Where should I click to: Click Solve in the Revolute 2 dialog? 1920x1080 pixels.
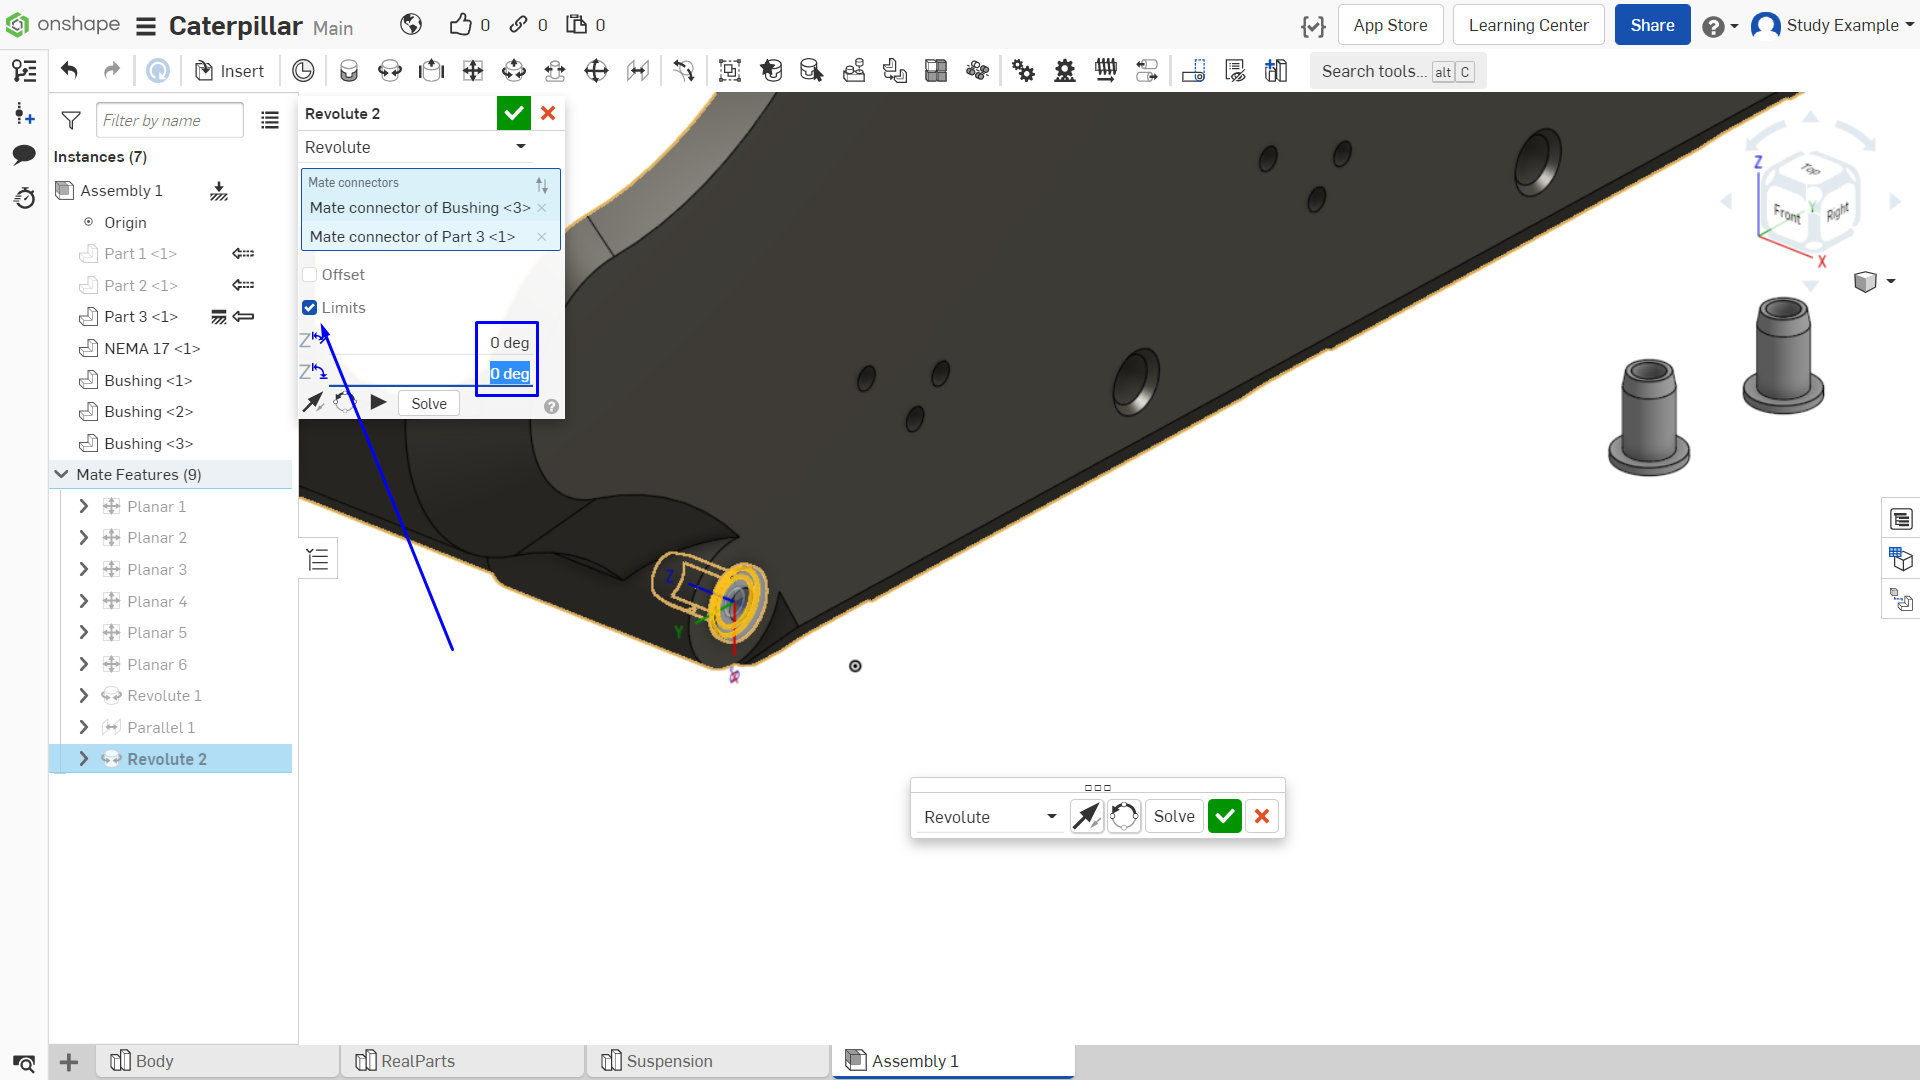click(x=429, y=403)
